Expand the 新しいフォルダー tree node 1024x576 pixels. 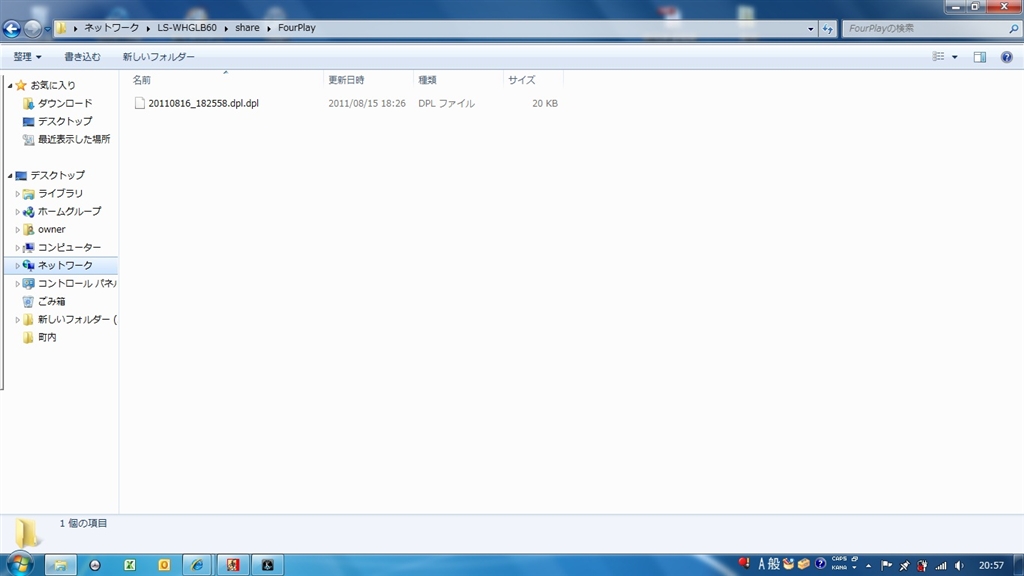(18, 320)
